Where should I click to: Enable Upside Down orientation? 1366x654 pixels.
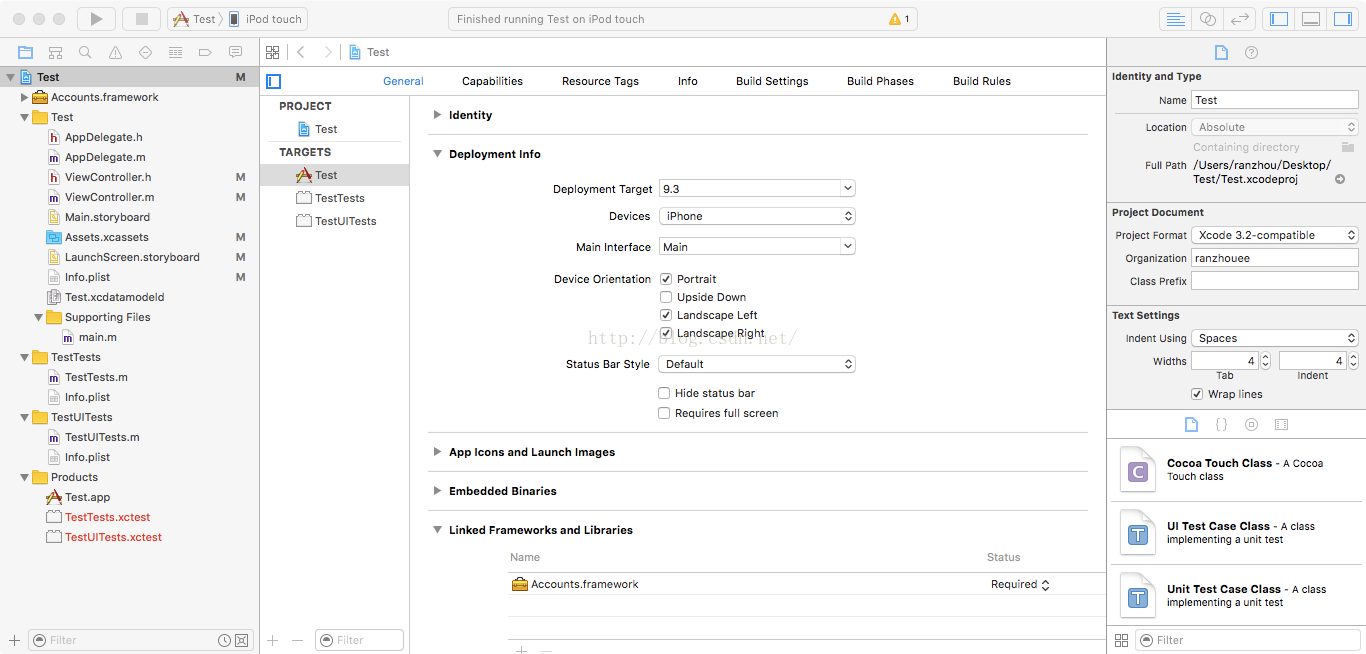pyautogui.click(x=666, y=297)
